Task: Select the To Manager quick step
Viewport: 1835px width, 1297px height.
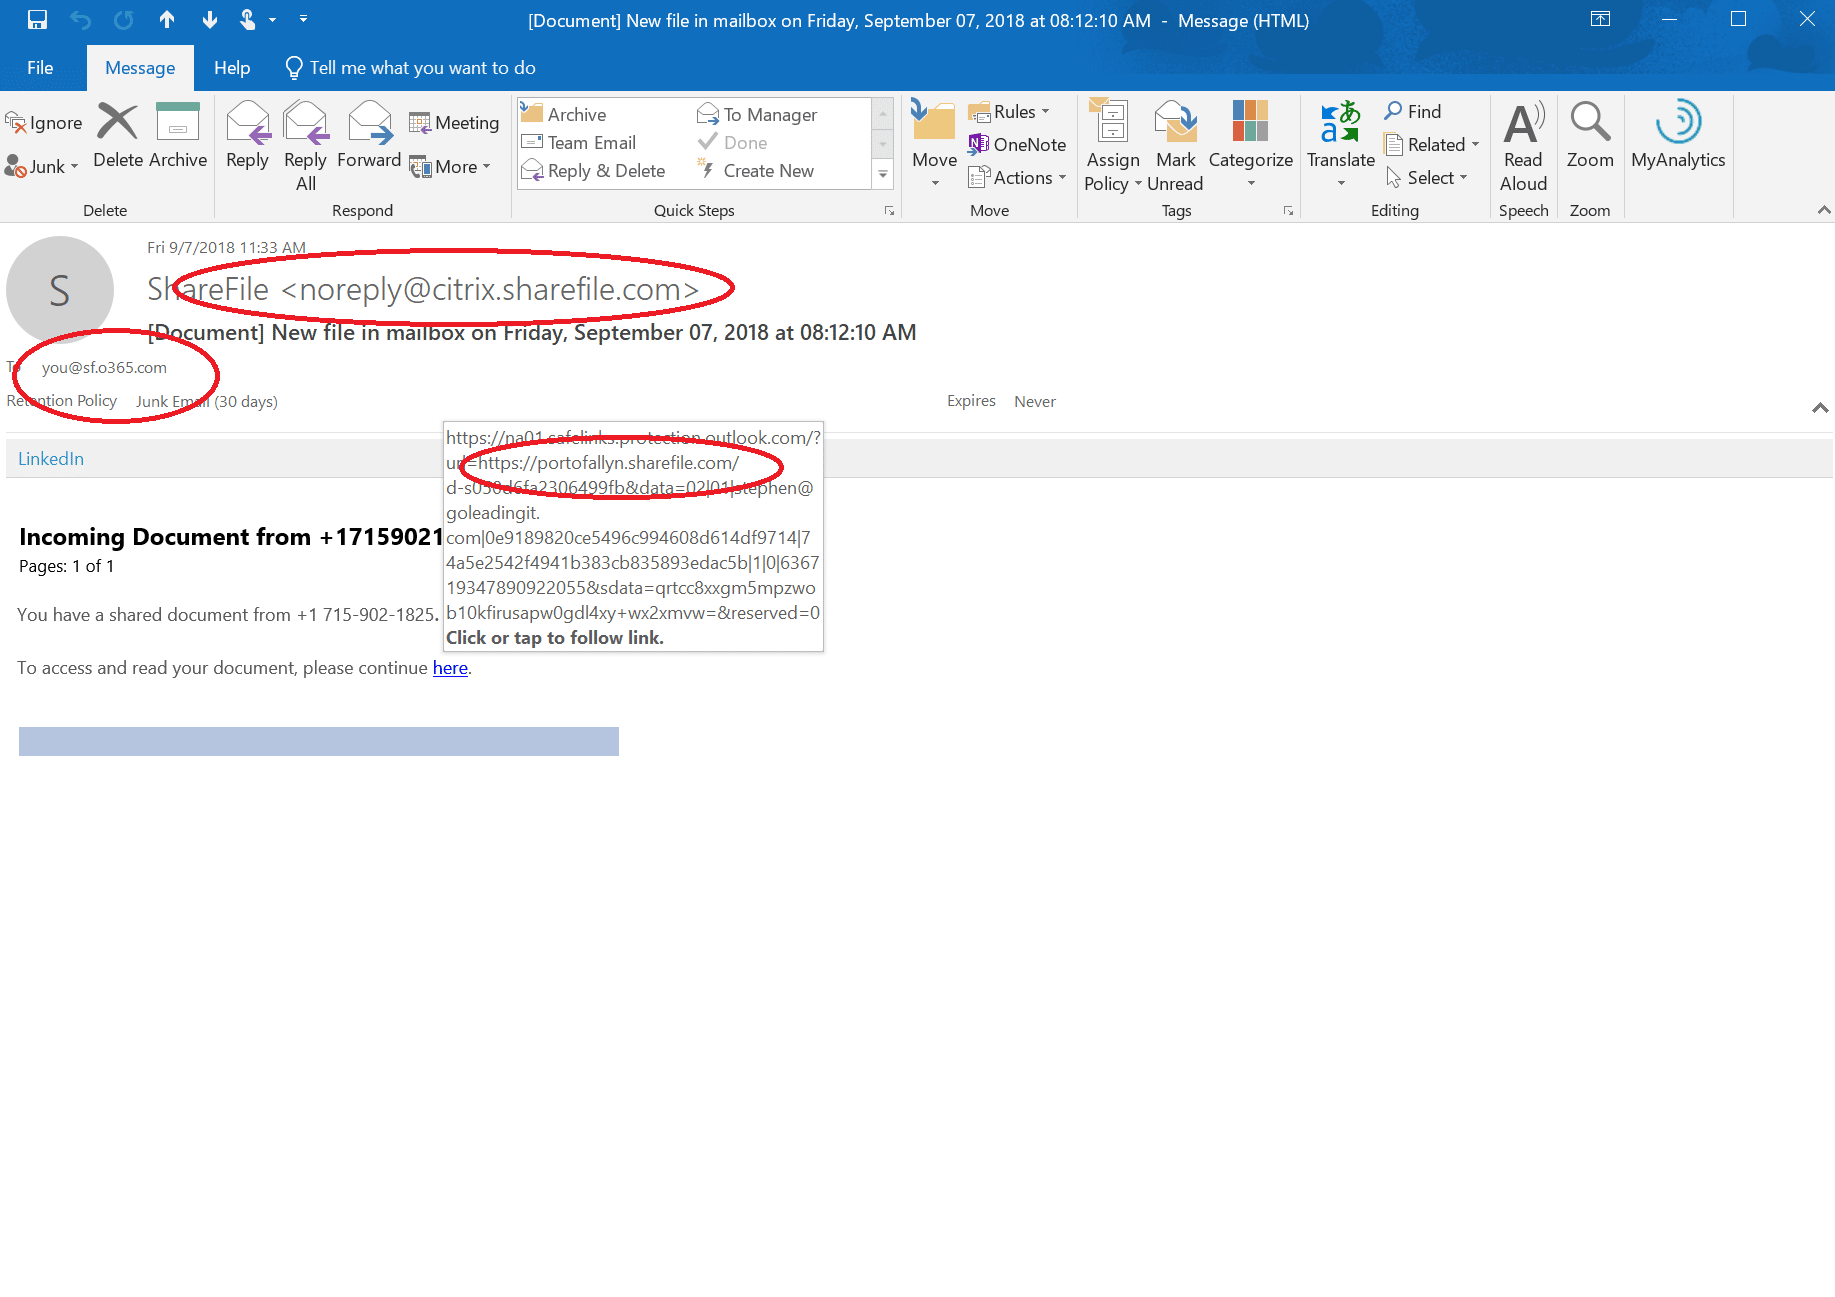Action: tap(757, 115)
